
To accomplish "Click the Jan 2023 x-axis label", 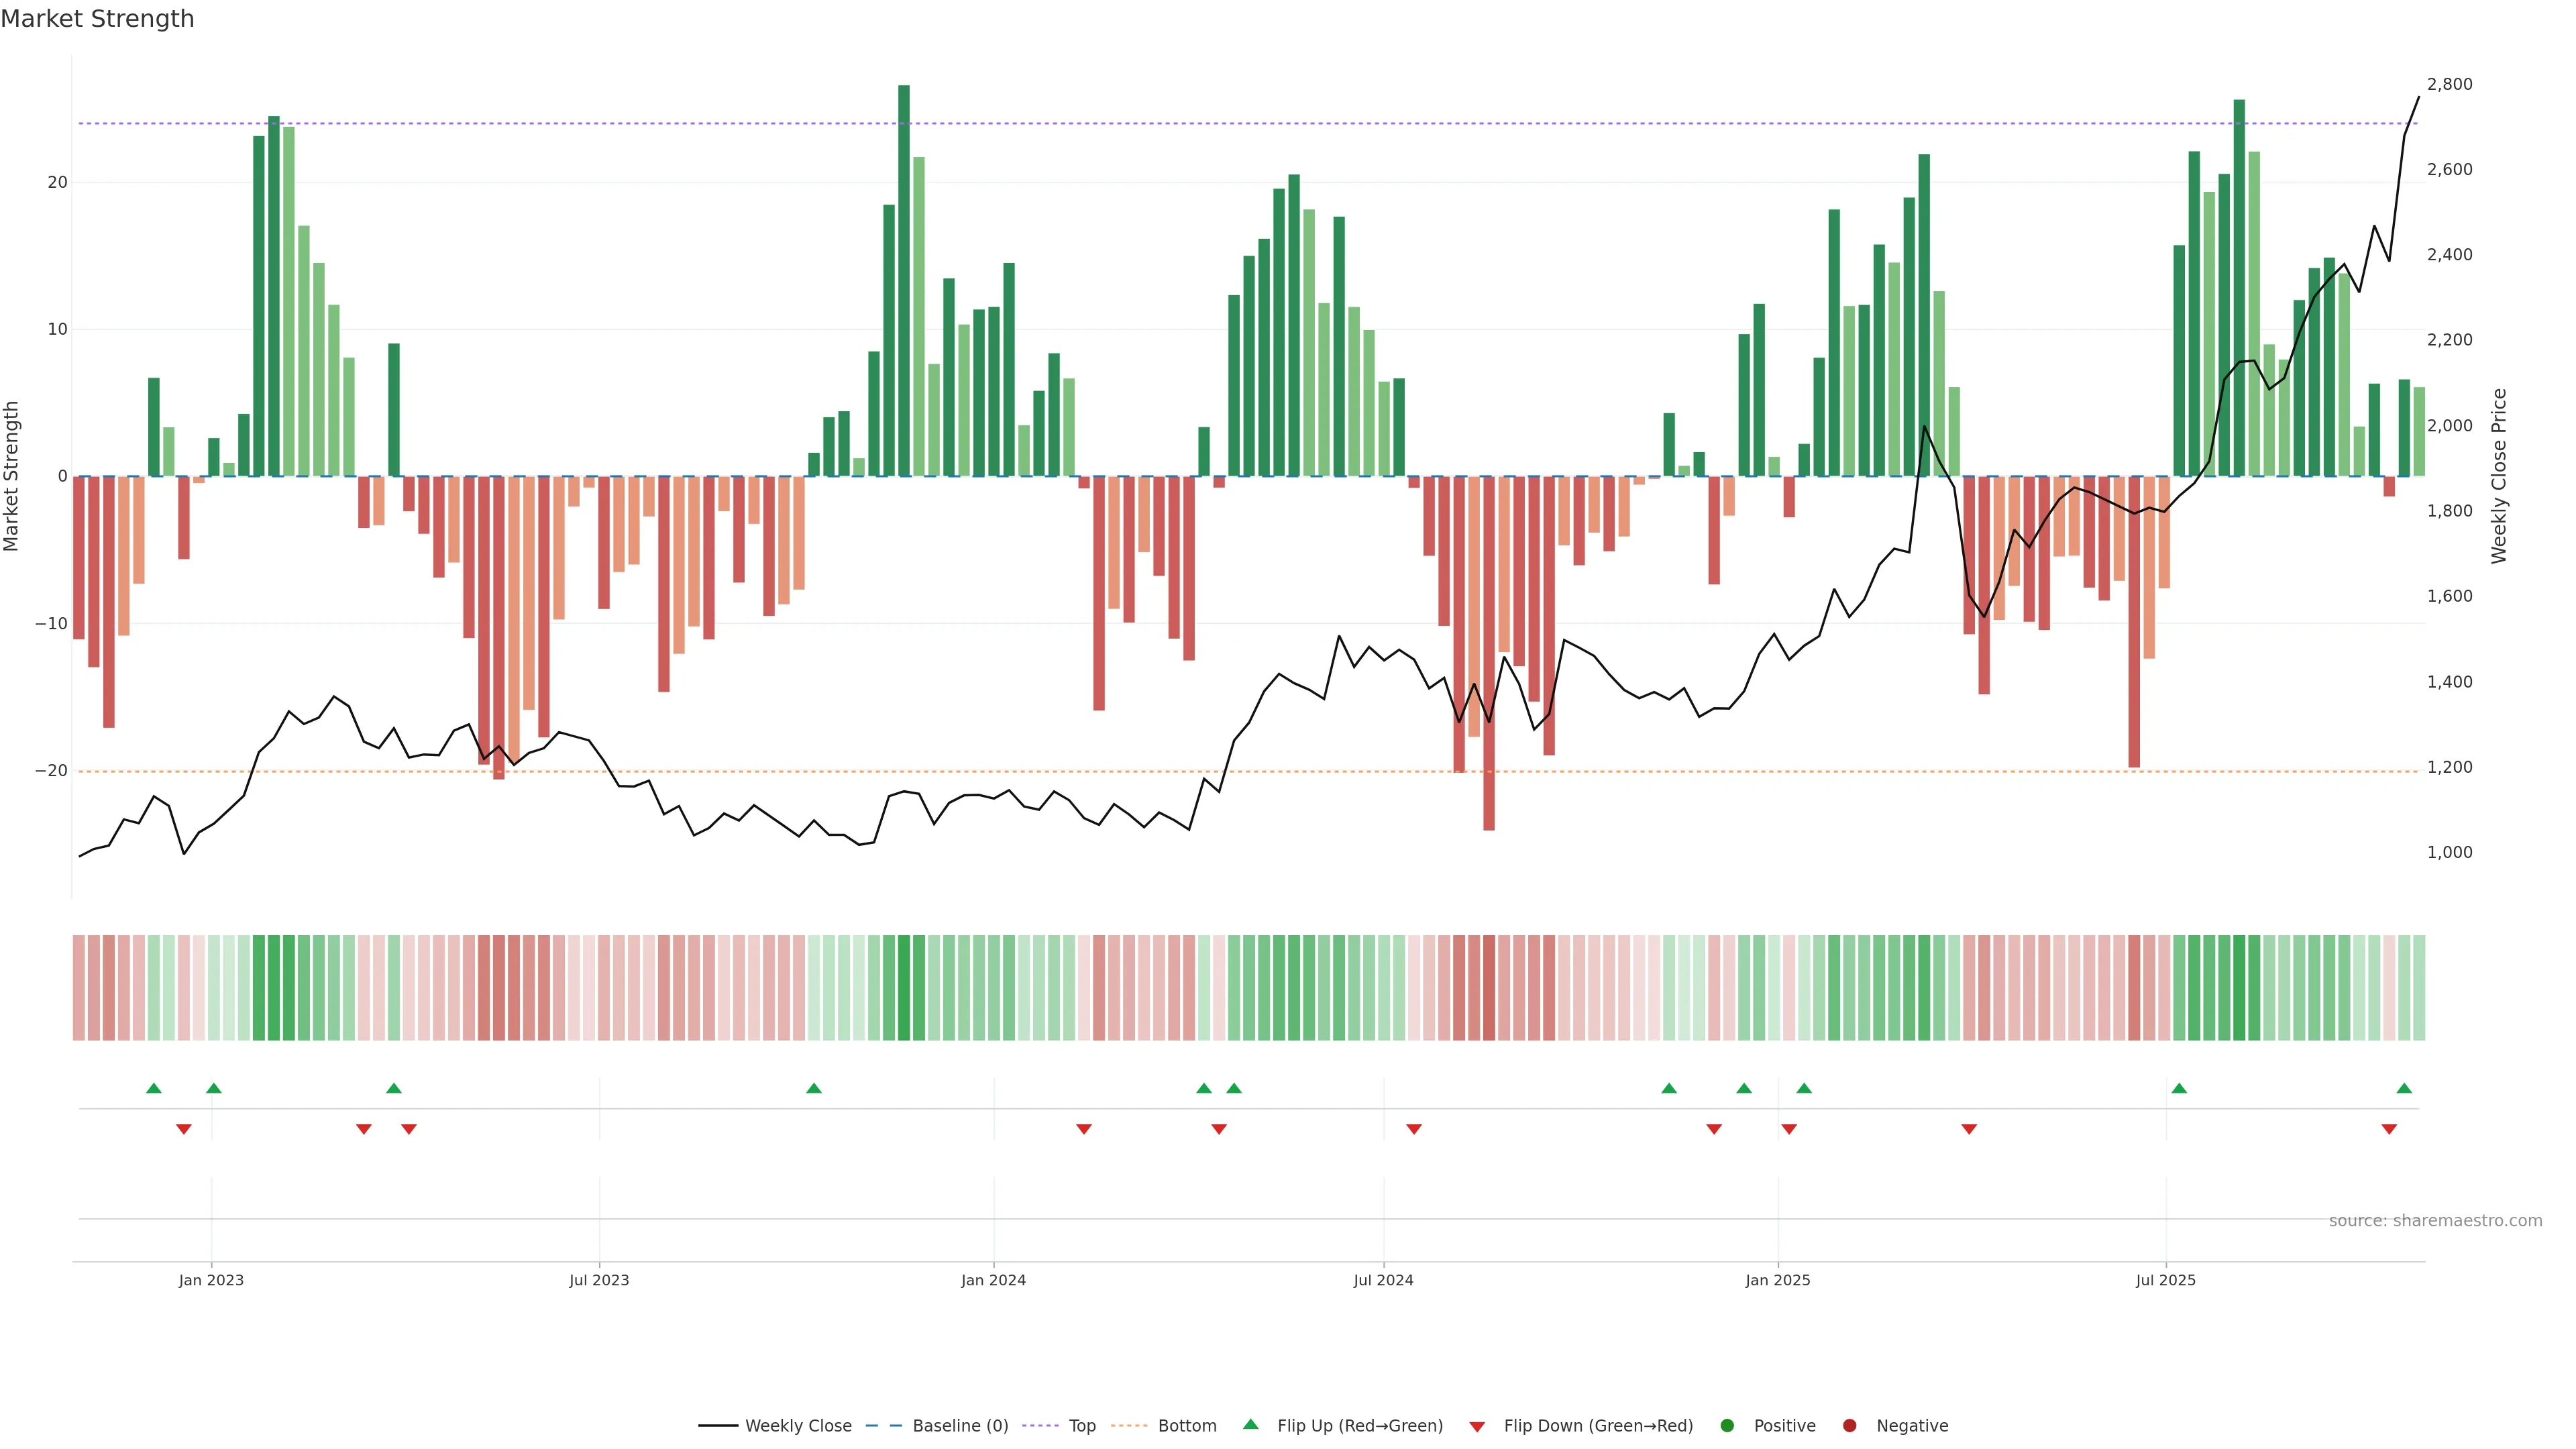I will pyautogui.click(x=211, y=1280).
